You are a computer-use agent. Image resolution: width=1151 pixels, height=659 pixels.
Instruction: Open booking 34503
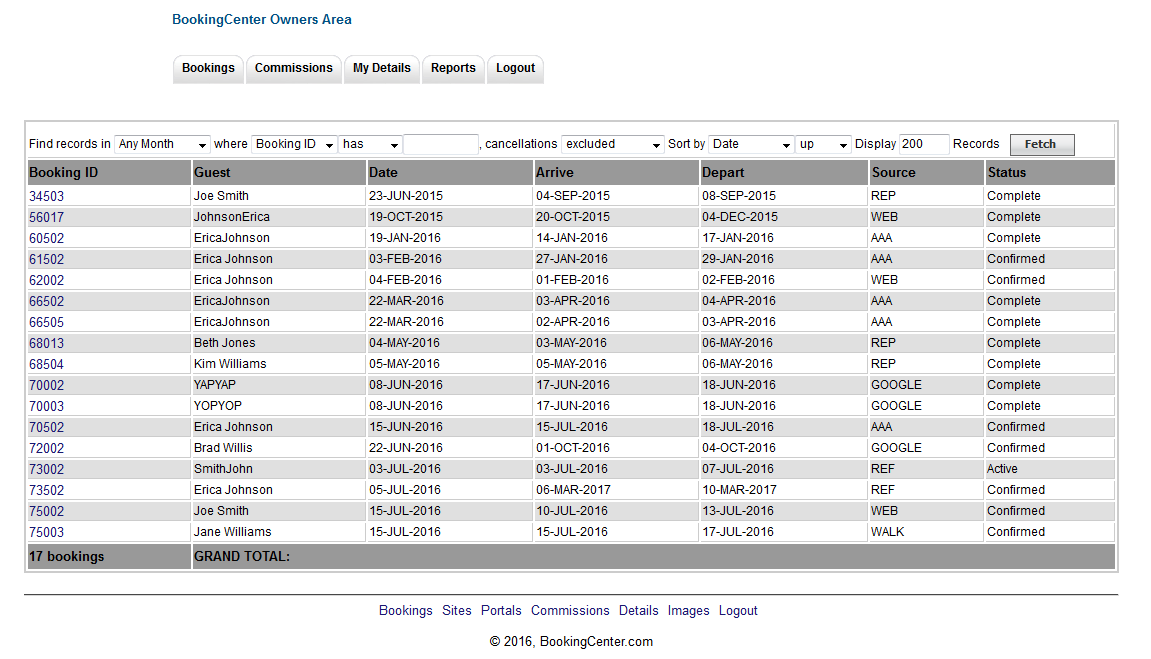[46, 197]
